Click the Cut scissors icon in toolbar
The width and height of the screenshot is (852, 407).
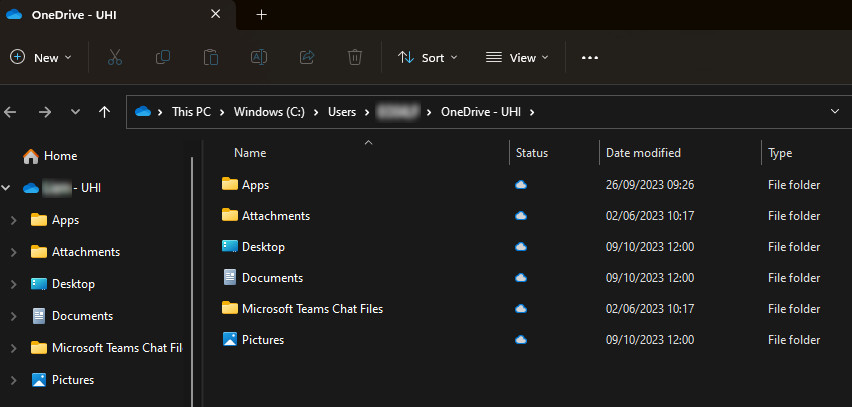(x=114, y=58)
